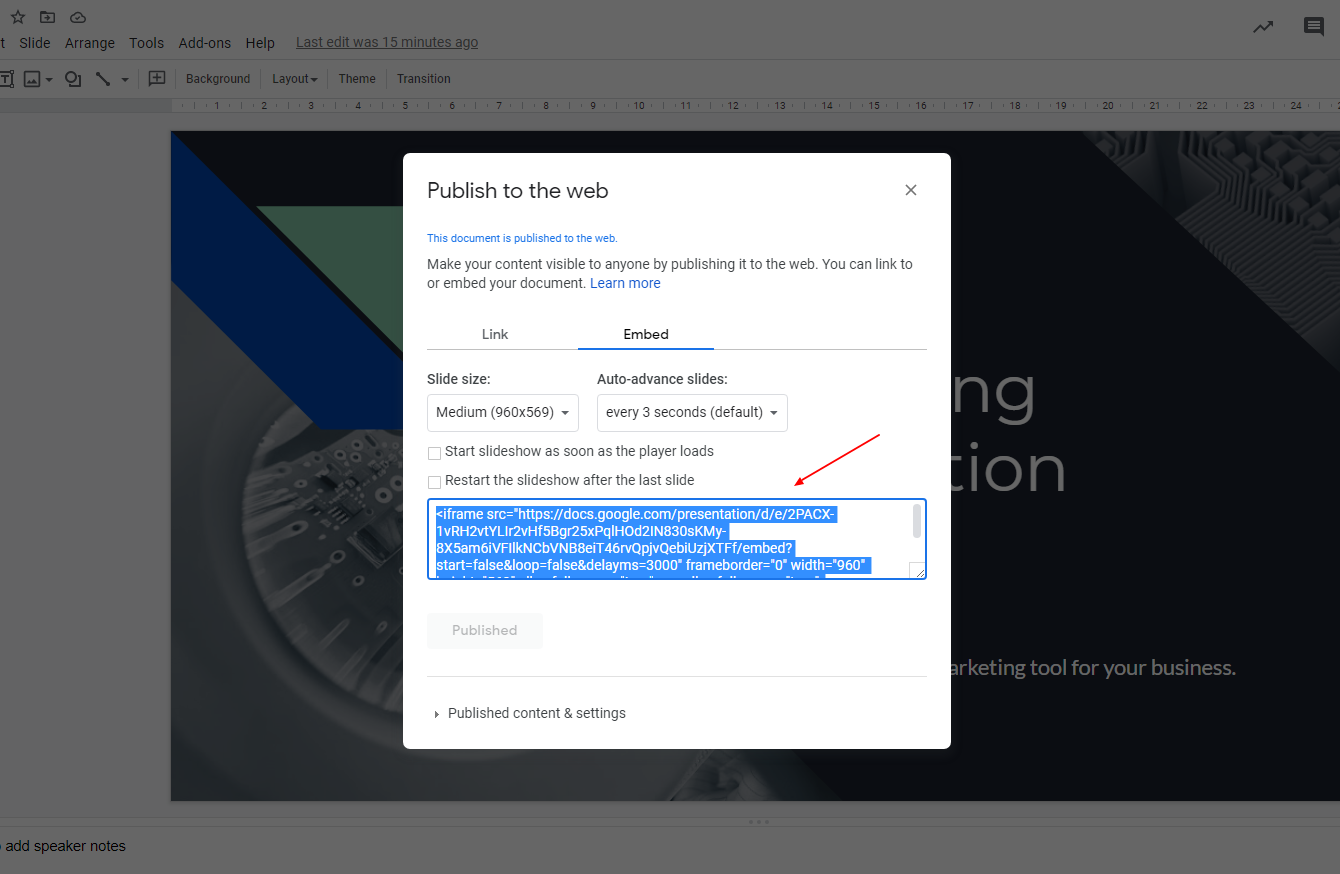Click the "Slide size:" label
Screen dimensions: 1340x874
coord(459,379)
